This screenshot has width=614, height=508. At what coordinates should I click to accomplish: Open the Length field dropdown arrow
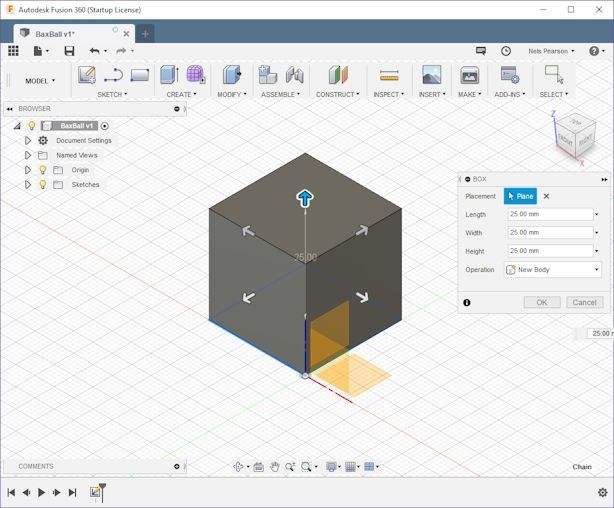point(597,214)
